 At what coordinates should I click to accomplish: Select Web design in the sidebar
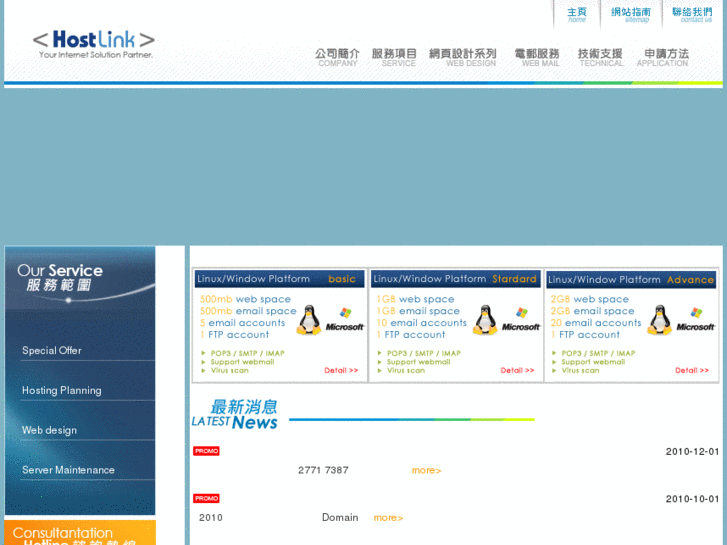[49, 430]
